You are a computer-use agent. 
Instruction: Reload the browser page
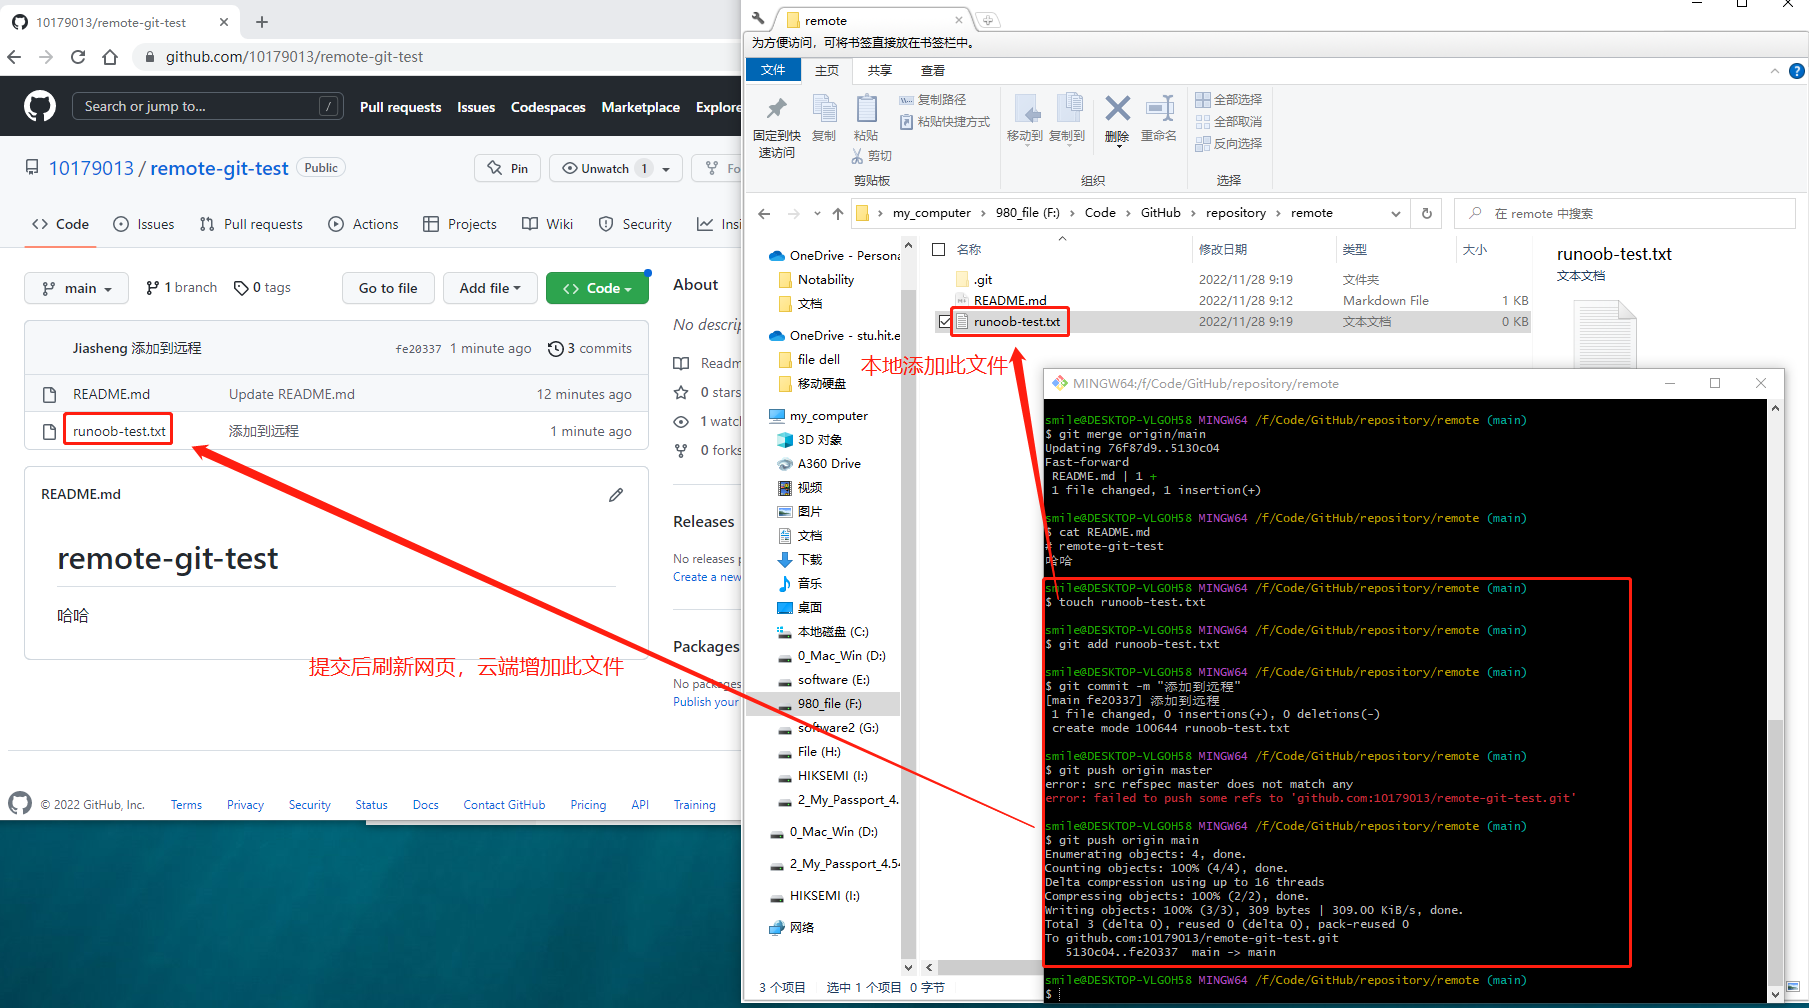click(78, 57)
